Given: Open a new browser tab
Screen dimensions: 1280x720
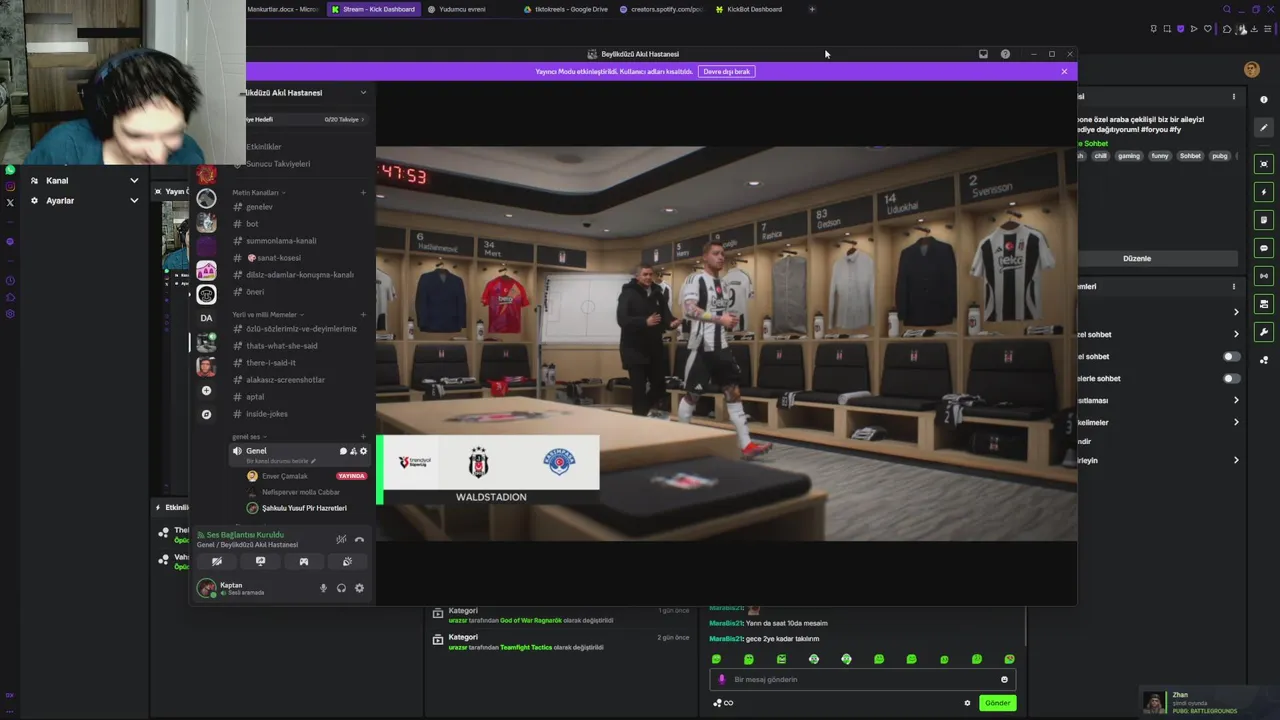Looking at the screenshot, I should click(x=812, y=9).
